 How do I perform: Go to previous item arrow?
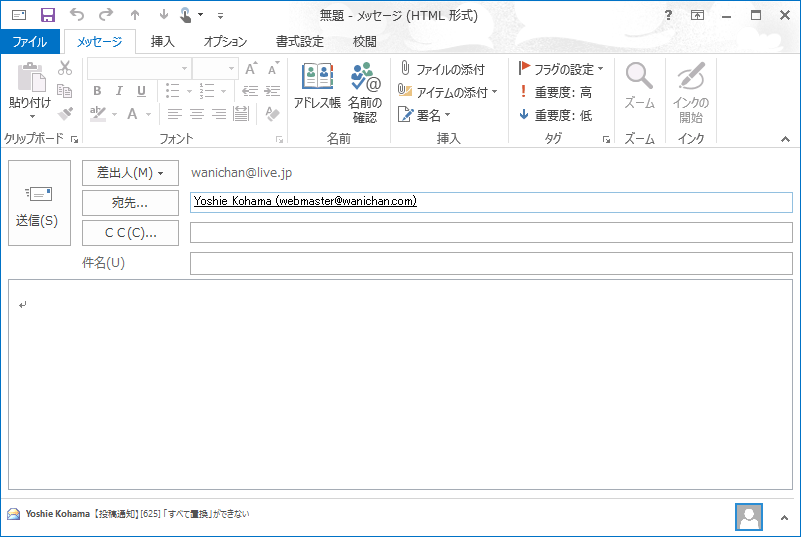coord(135,15)
